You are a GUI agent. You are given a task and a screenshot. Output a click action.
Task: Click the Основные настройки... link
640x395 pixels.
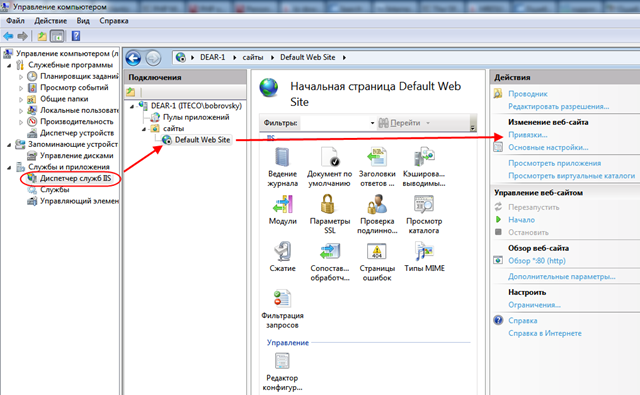[548, 148]
